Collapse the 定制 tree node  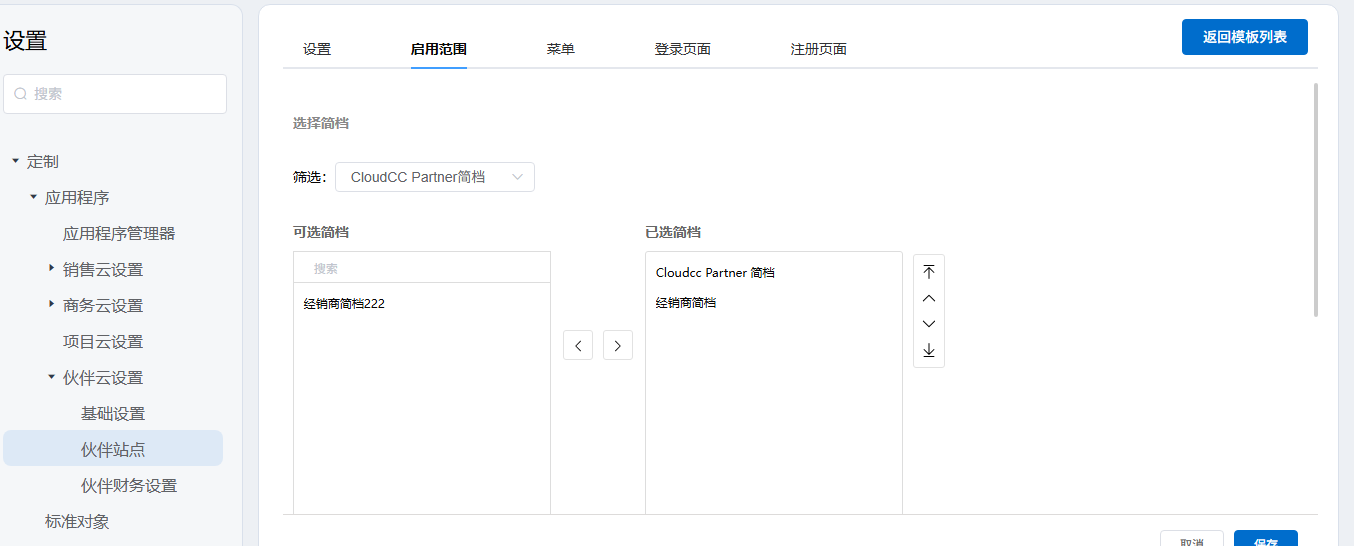(15, 161)
